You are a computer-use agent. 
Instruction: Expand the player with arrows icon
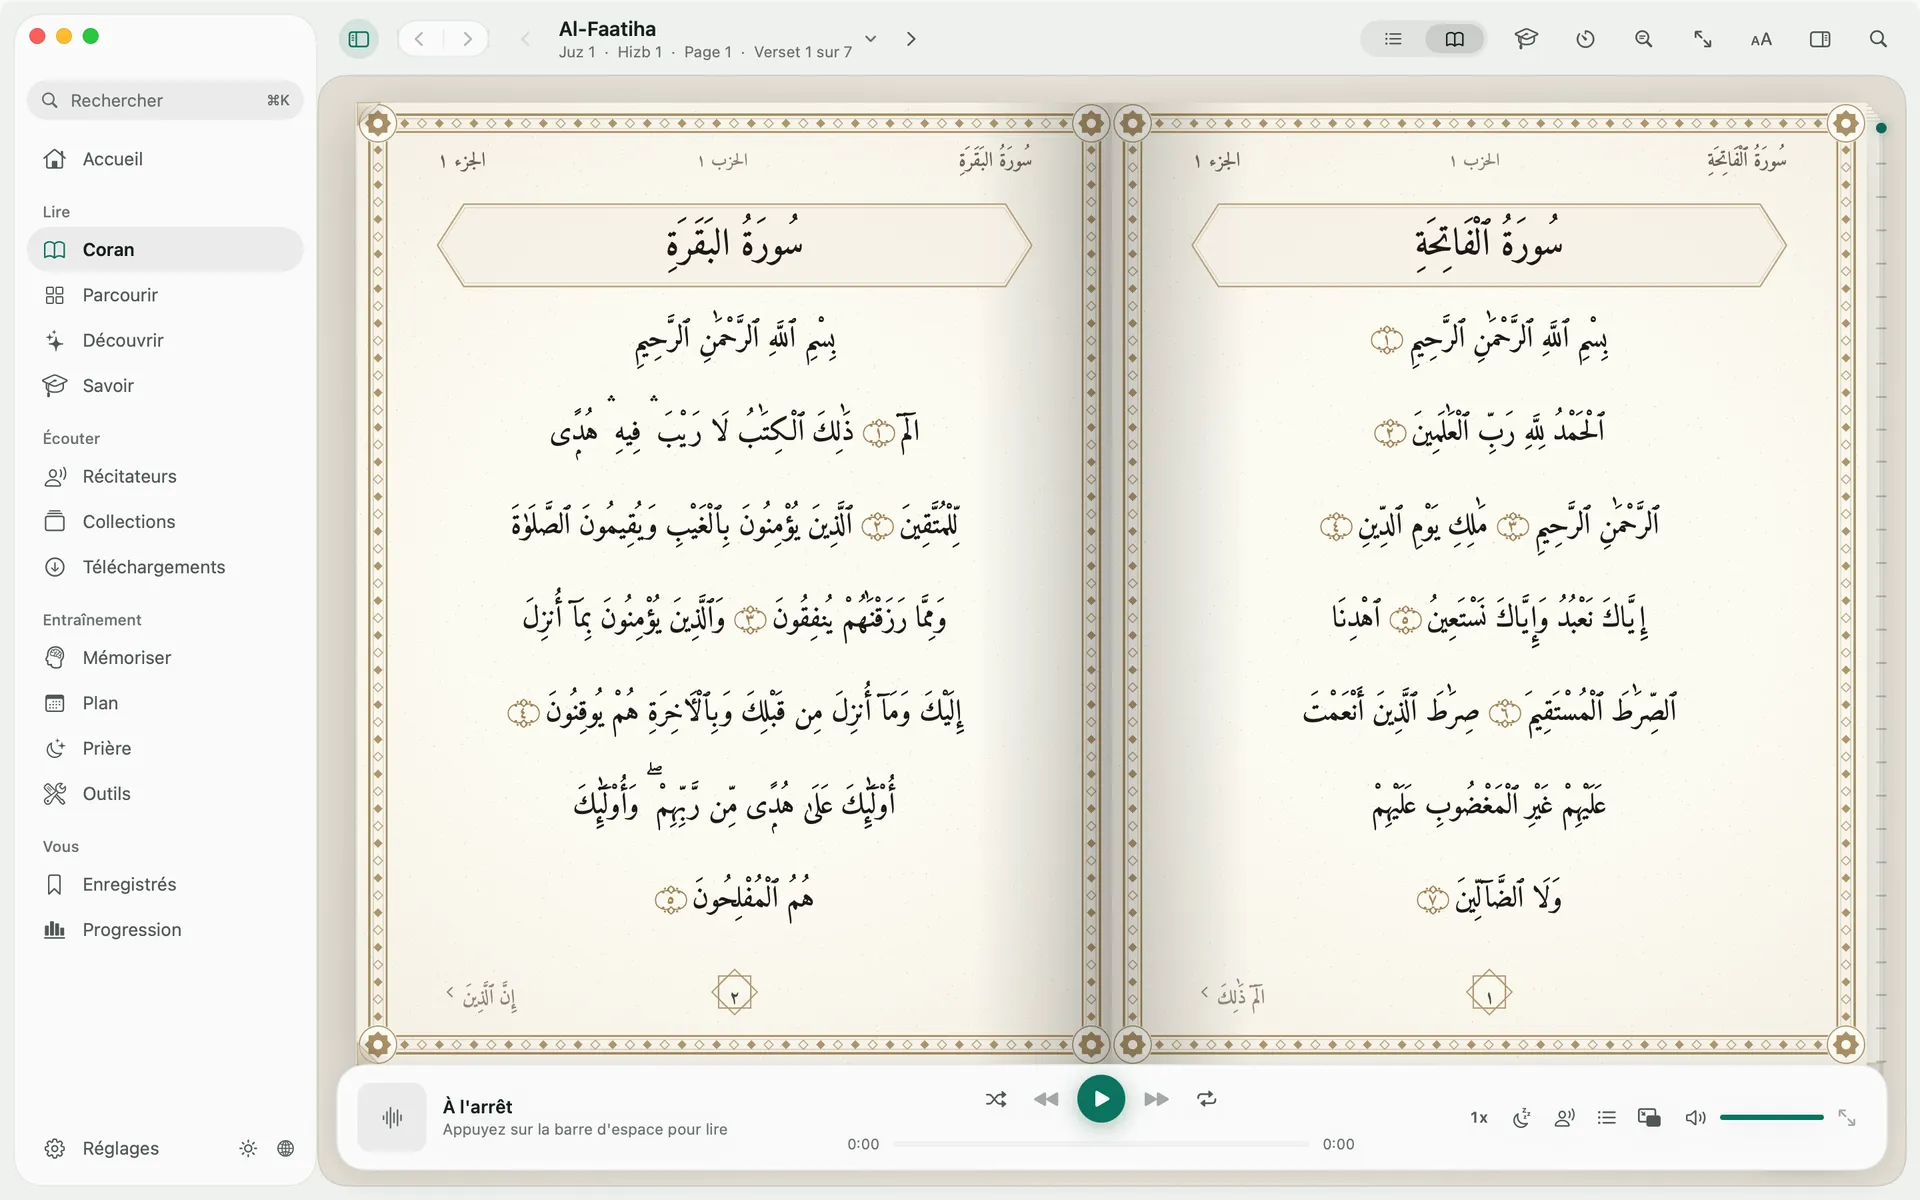pos(1847,1118)
